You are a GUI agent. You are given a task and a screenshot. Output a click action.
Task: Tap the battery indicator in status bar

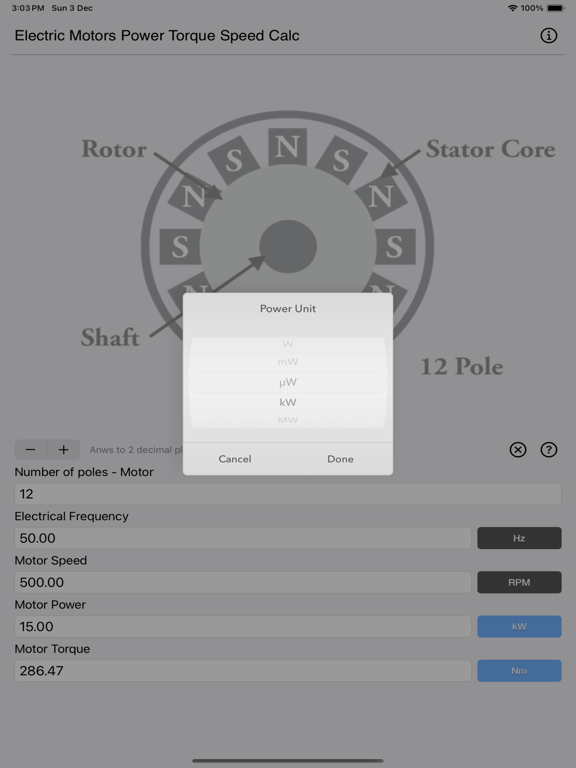(x=555, y=8)
